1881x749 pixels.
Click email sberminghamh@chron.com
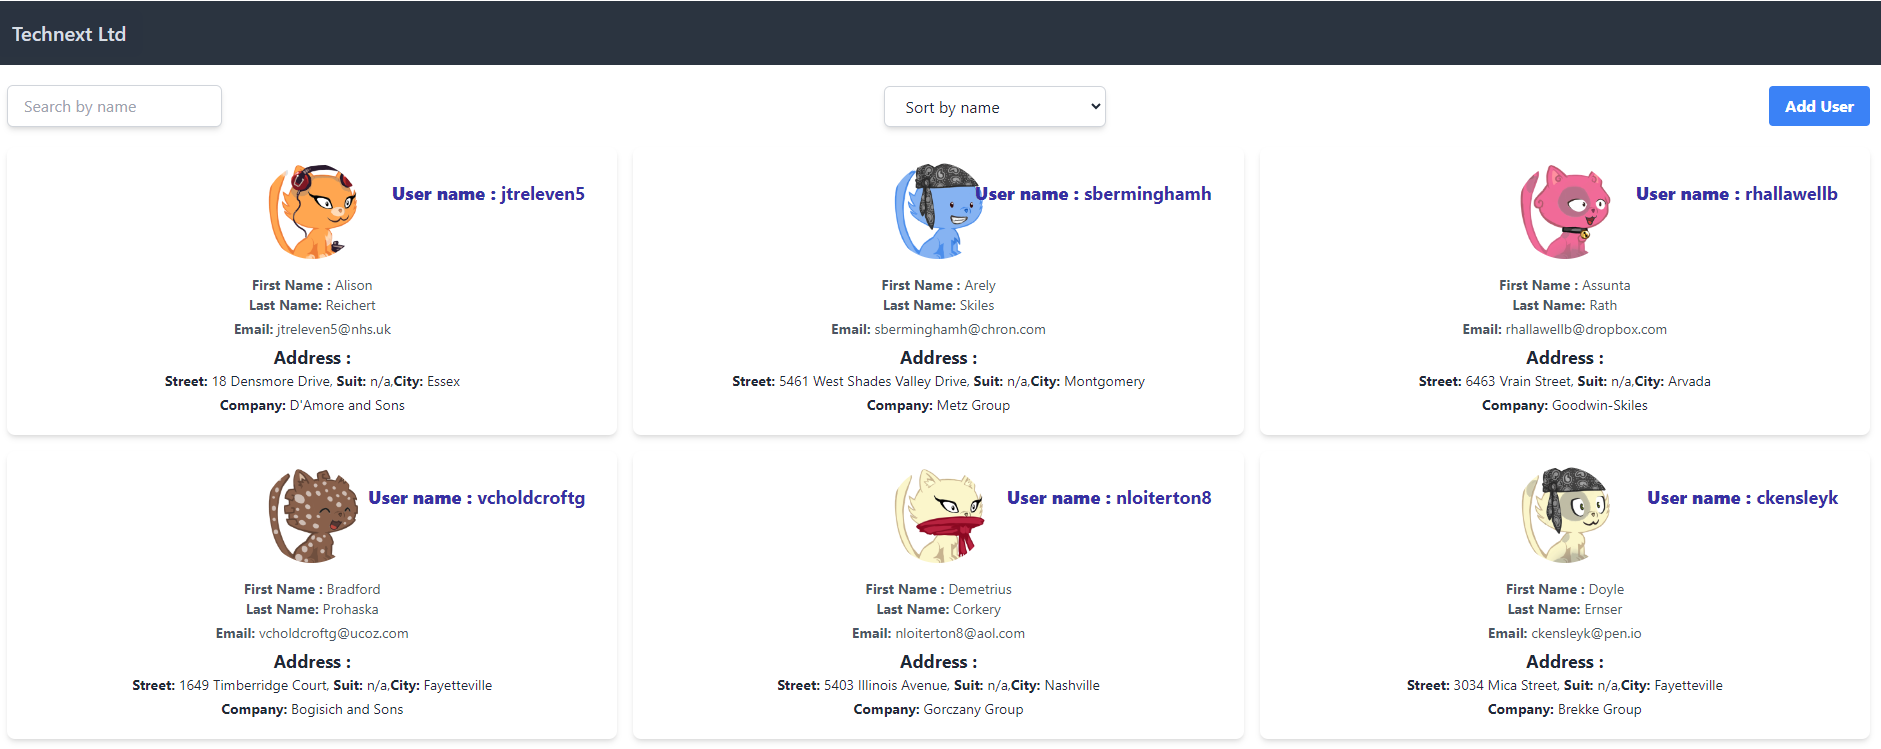960,329
